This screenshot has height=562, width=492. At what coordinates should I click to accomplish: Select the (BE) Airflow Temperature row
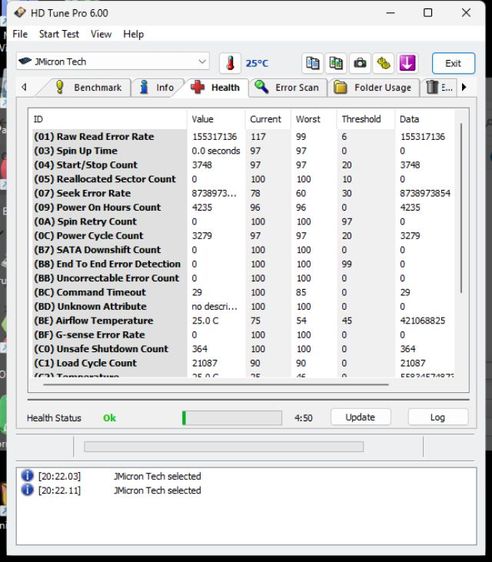pyautogui.click(x=244, y=320)
